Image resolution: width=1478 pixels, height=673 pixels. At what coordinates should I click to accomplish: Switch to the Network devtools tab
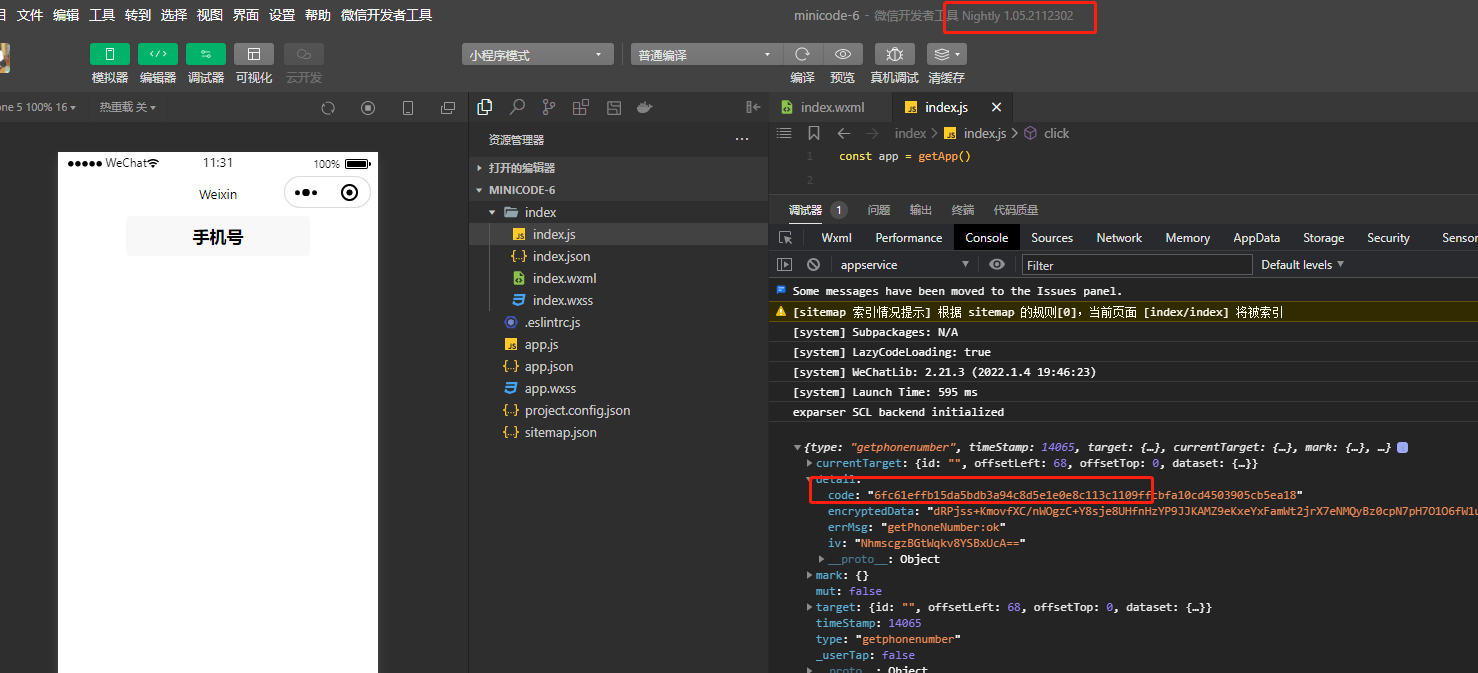pyautogui.click(x=1118, y=238)
